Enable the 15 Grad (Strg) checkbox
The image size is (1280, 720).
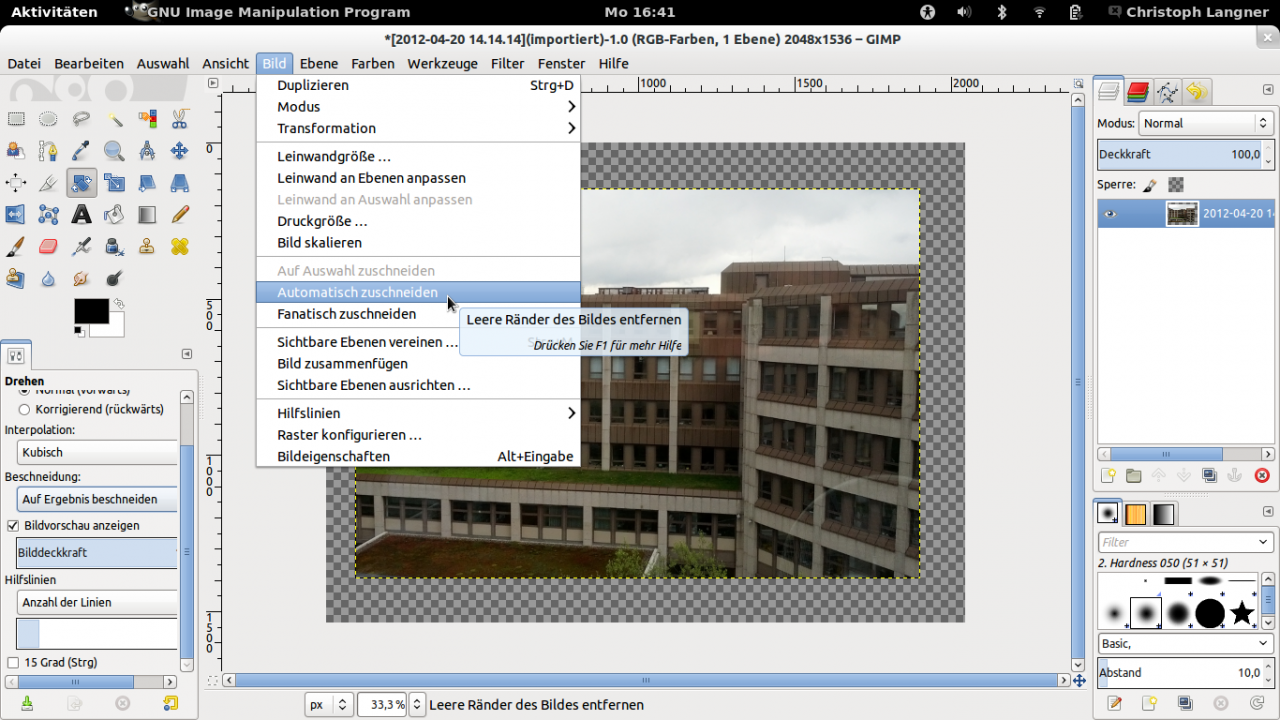click(13, 662)
